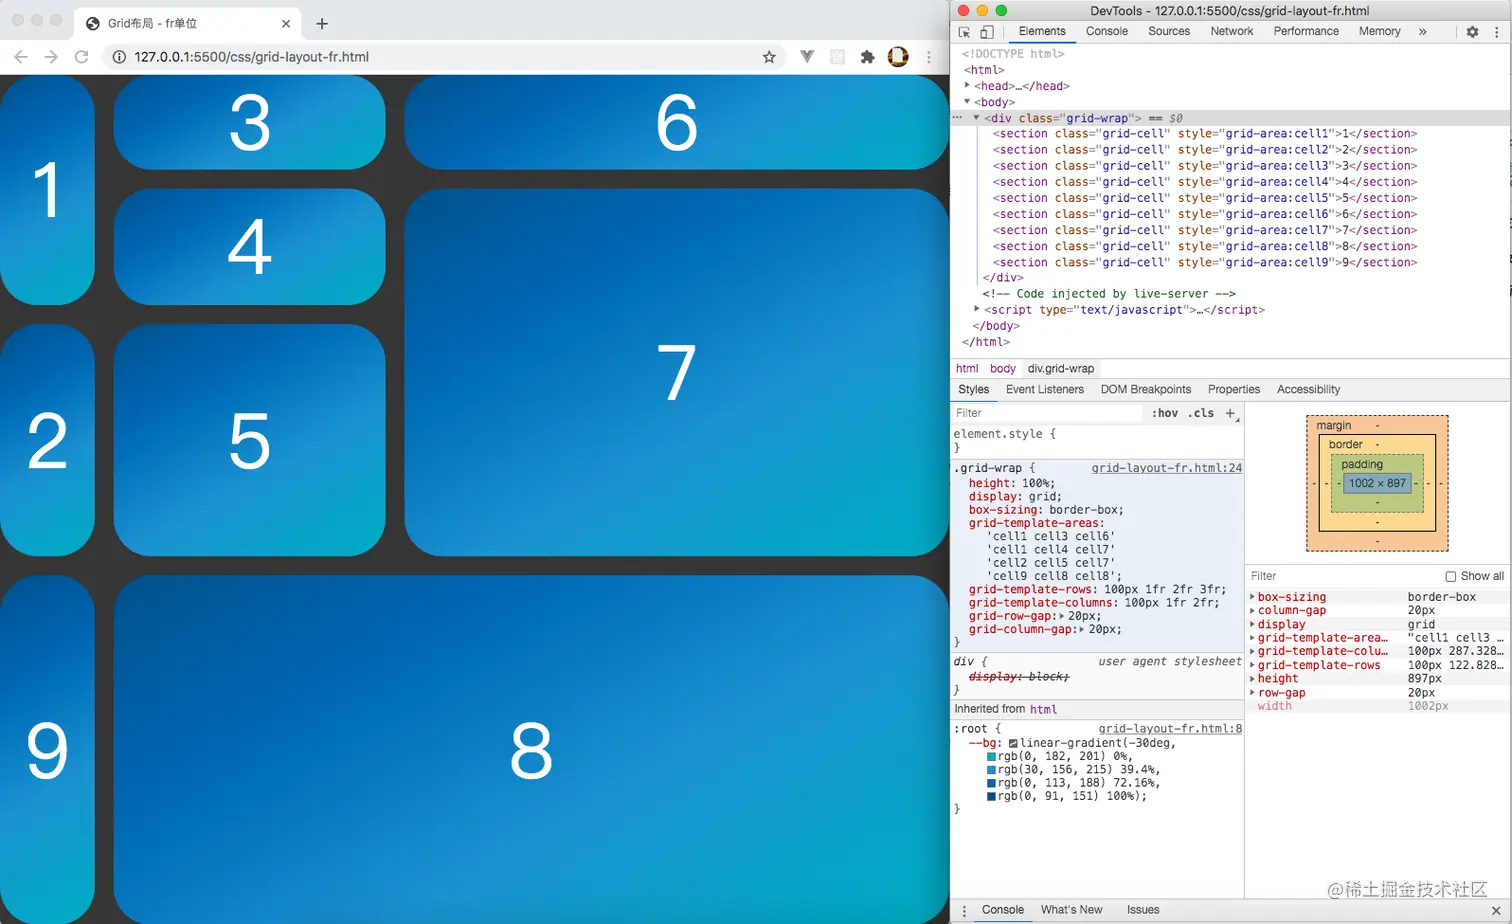Open the rgb(0, 113, 188) color swatch

992,783
